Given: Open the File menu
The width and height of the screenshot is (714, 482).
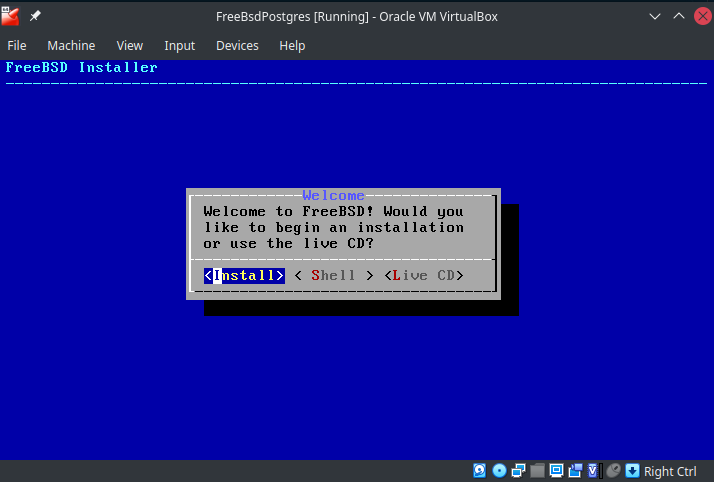Looking at the screenshot, I should click(x=17, y=46).
